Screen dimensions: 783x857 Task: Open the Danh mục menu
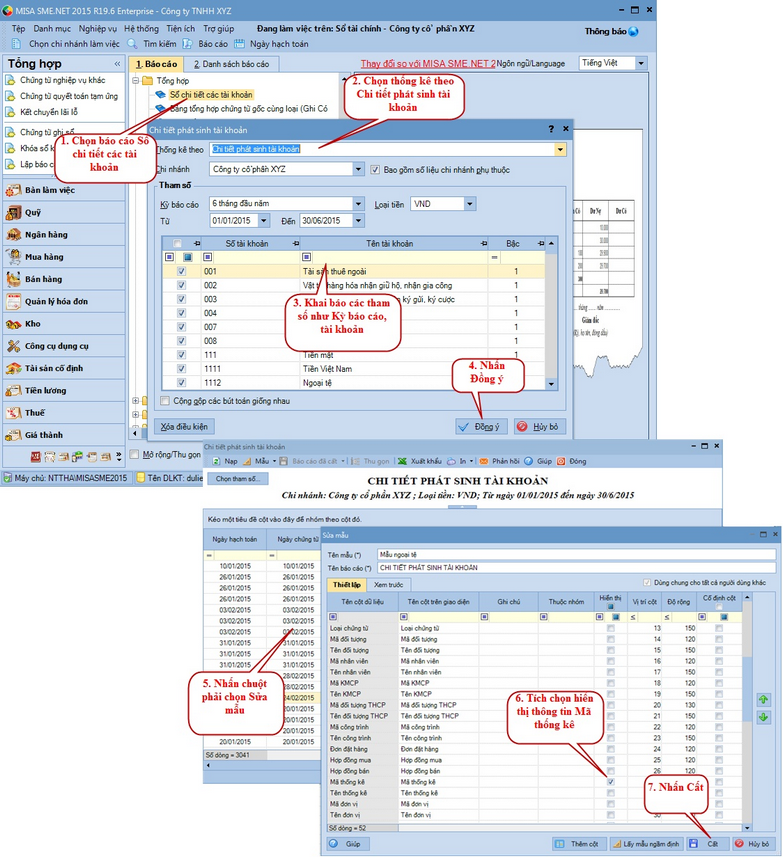point(52,28)
